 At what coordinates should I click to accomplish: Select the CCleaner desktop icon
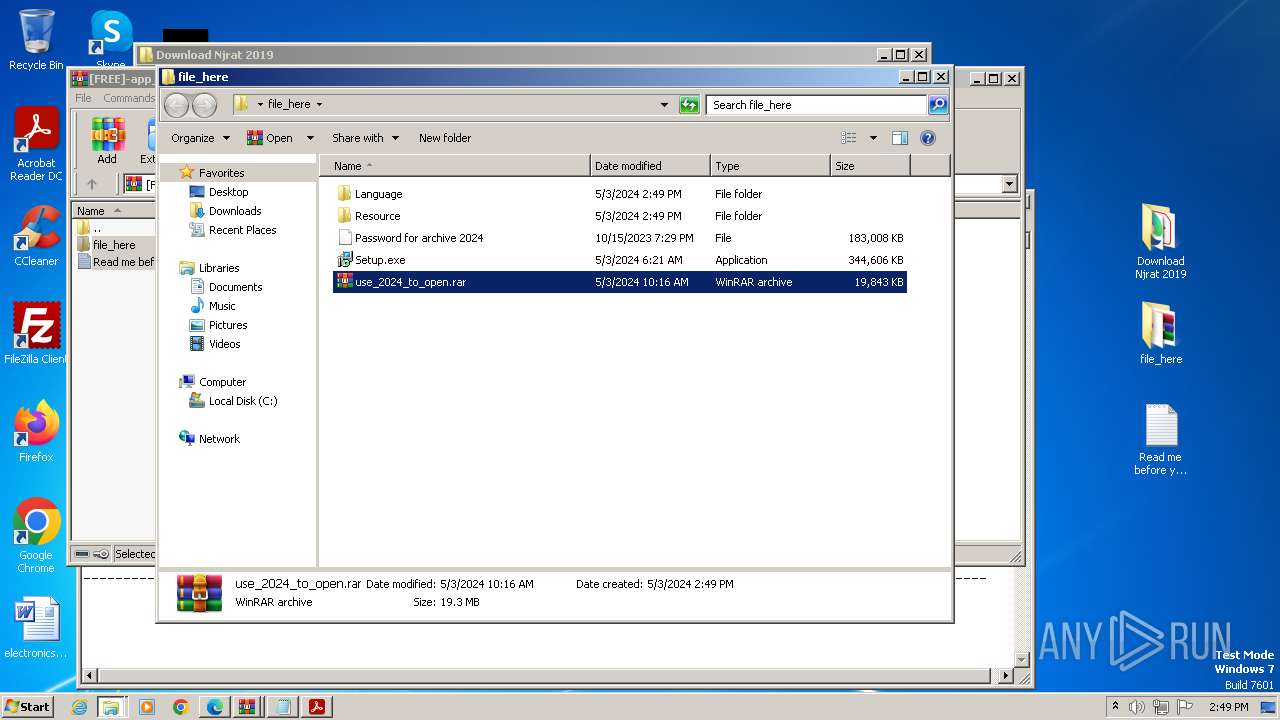tap(36, 236)
